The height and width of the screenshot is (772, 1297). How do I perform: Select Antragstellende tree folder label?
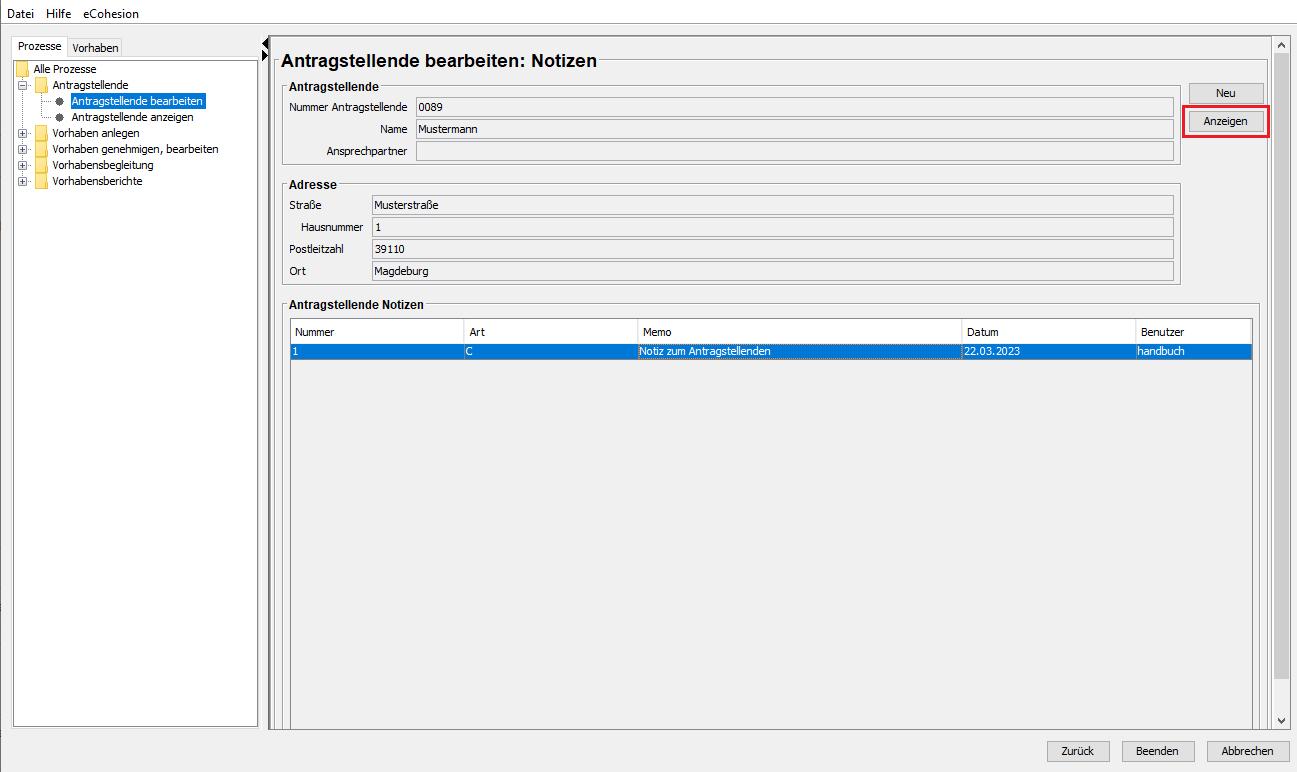pos(90,85)
